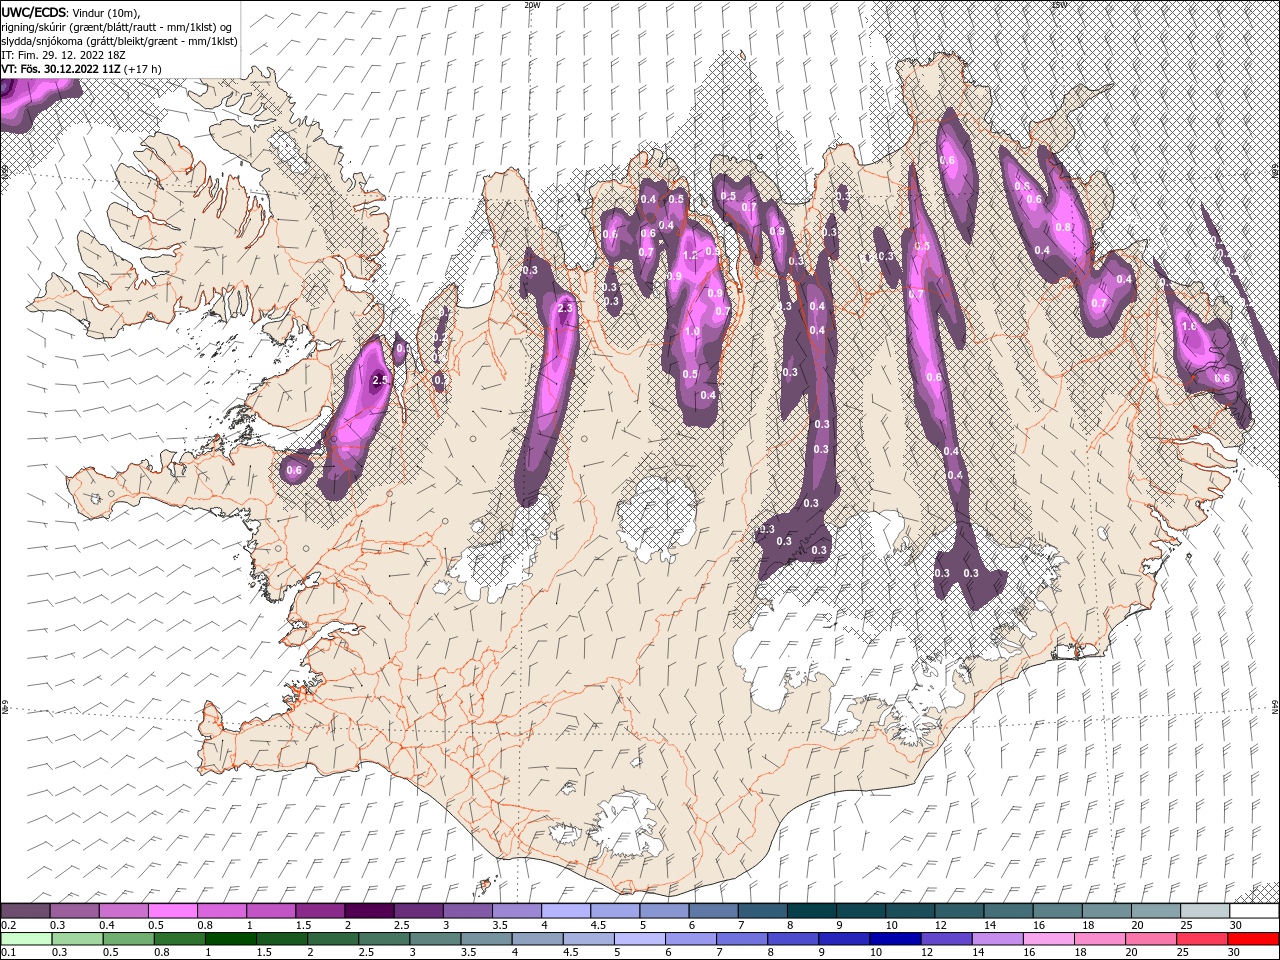Click the '0.2' legend label
Viewport: 1280px width, 960px height.
point(8,926)
